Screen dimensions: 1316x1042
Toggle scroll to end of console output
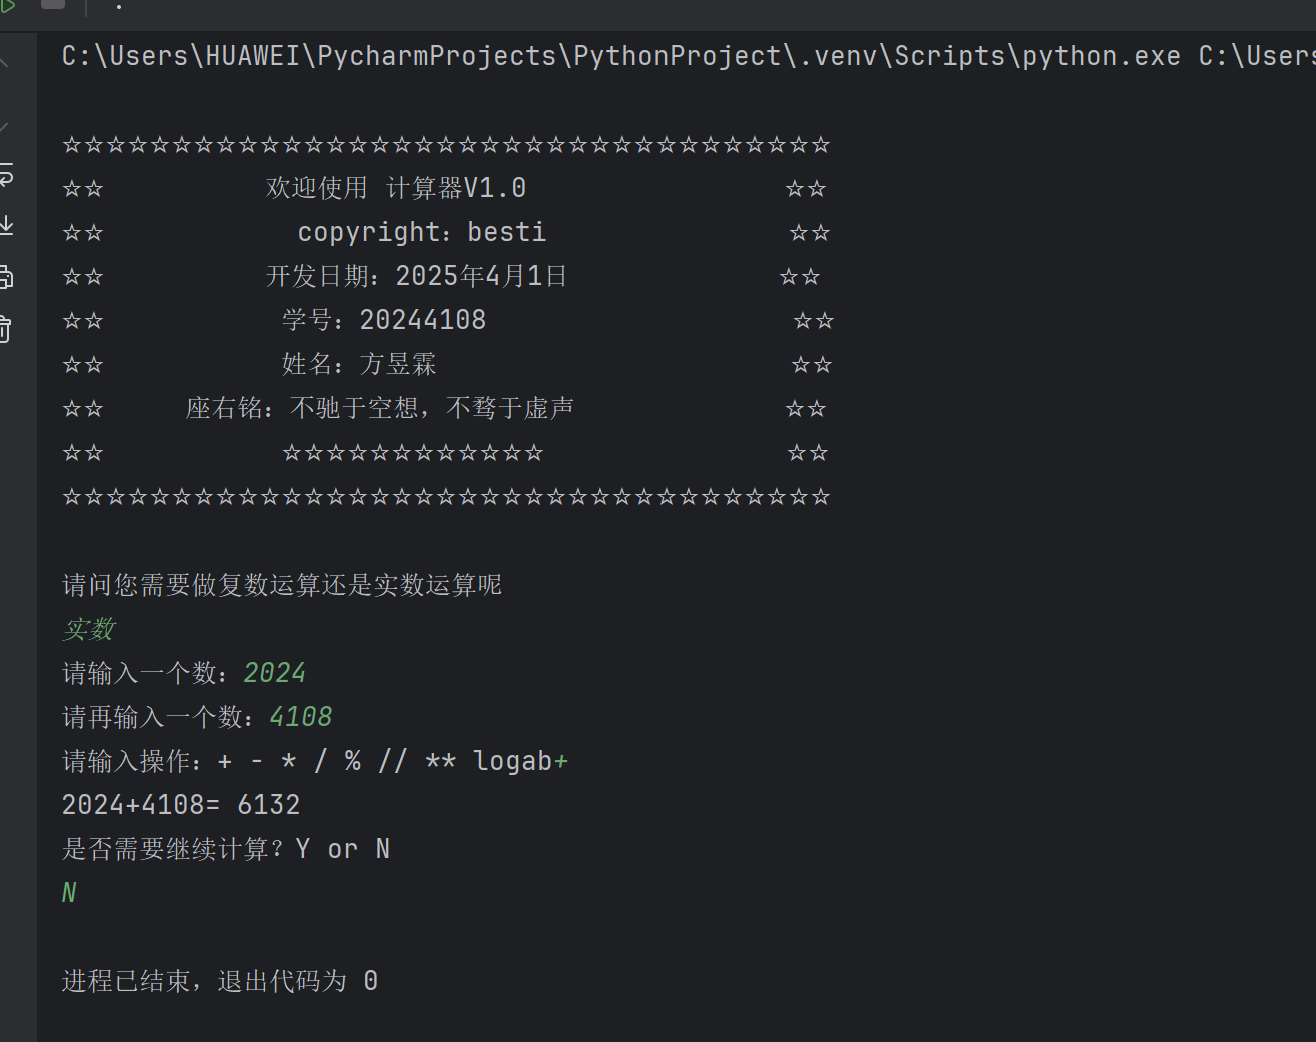pyautogui.click(x=6, y=225)
